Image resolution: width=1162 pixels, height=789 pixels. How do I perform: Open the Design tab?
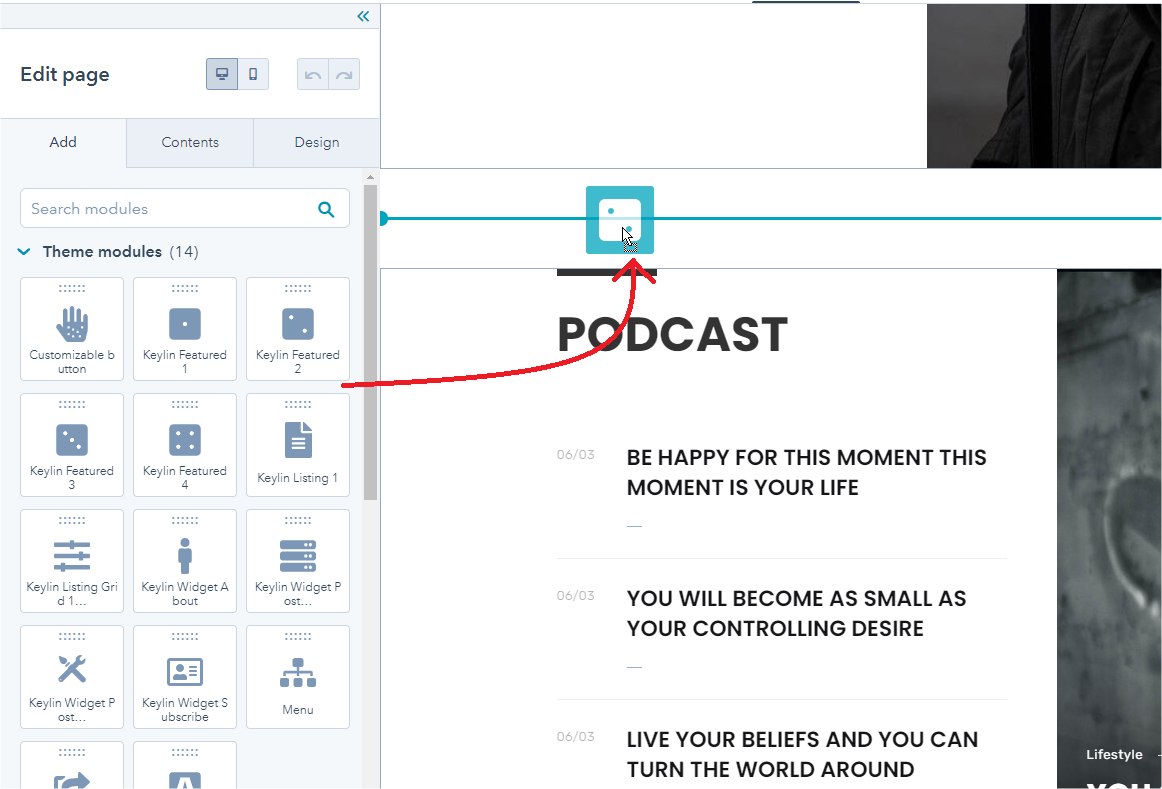click(317, 142)
